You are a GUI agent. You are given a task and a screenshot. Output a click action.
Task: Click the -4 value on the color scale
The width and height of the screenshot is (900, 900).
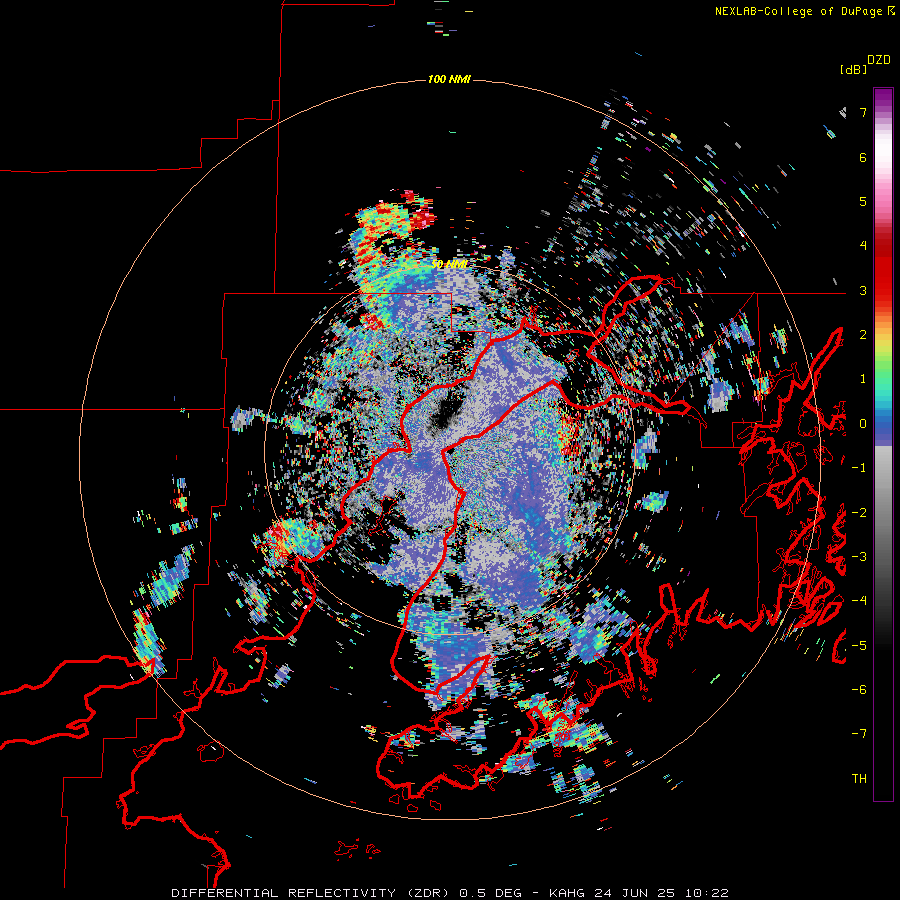pos(859,601)
